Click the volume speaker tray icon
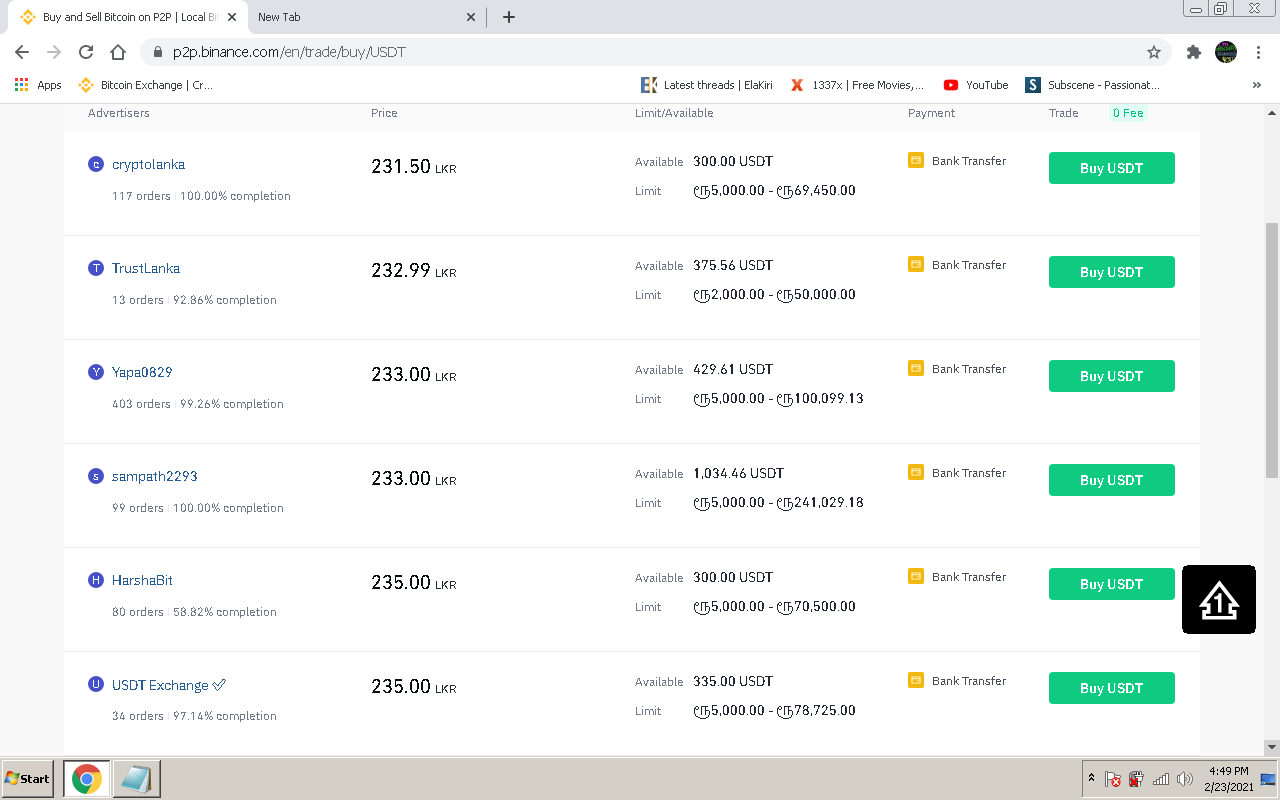Screen dimensions: 1280x800 [1185, 779]
